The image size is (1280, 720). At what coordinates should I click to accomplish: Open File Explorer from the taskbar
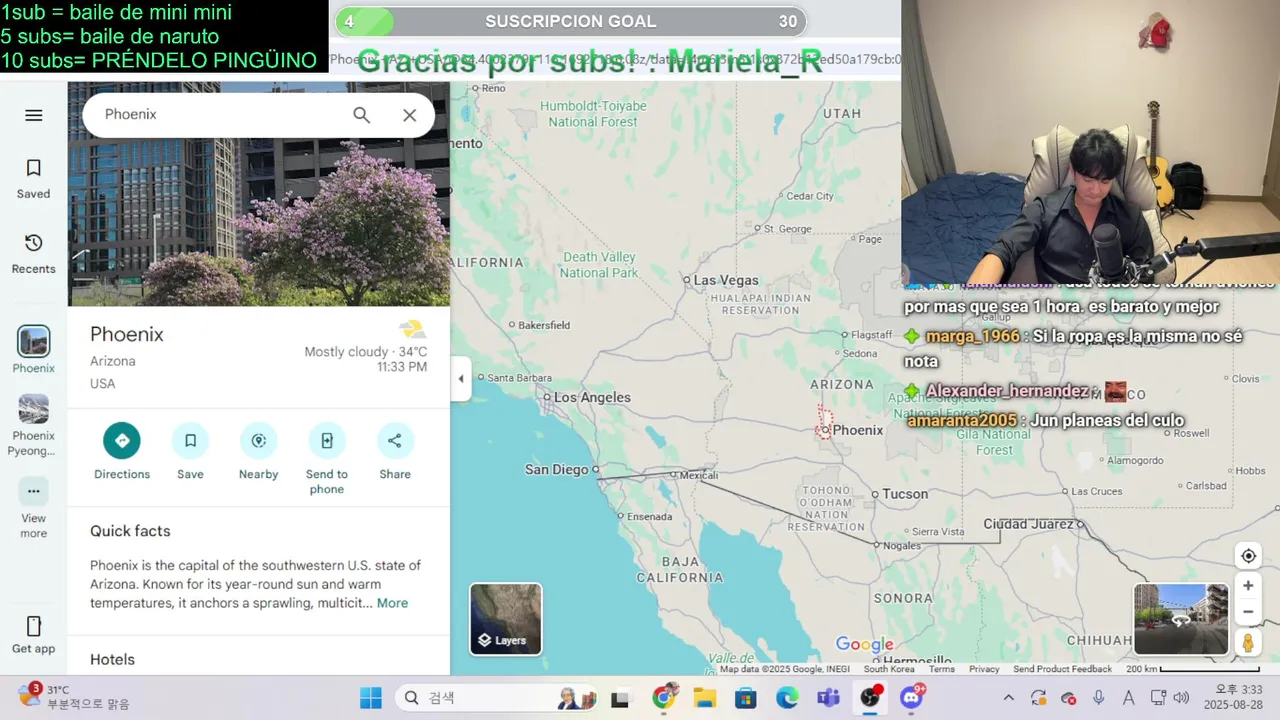coord(704,698)
